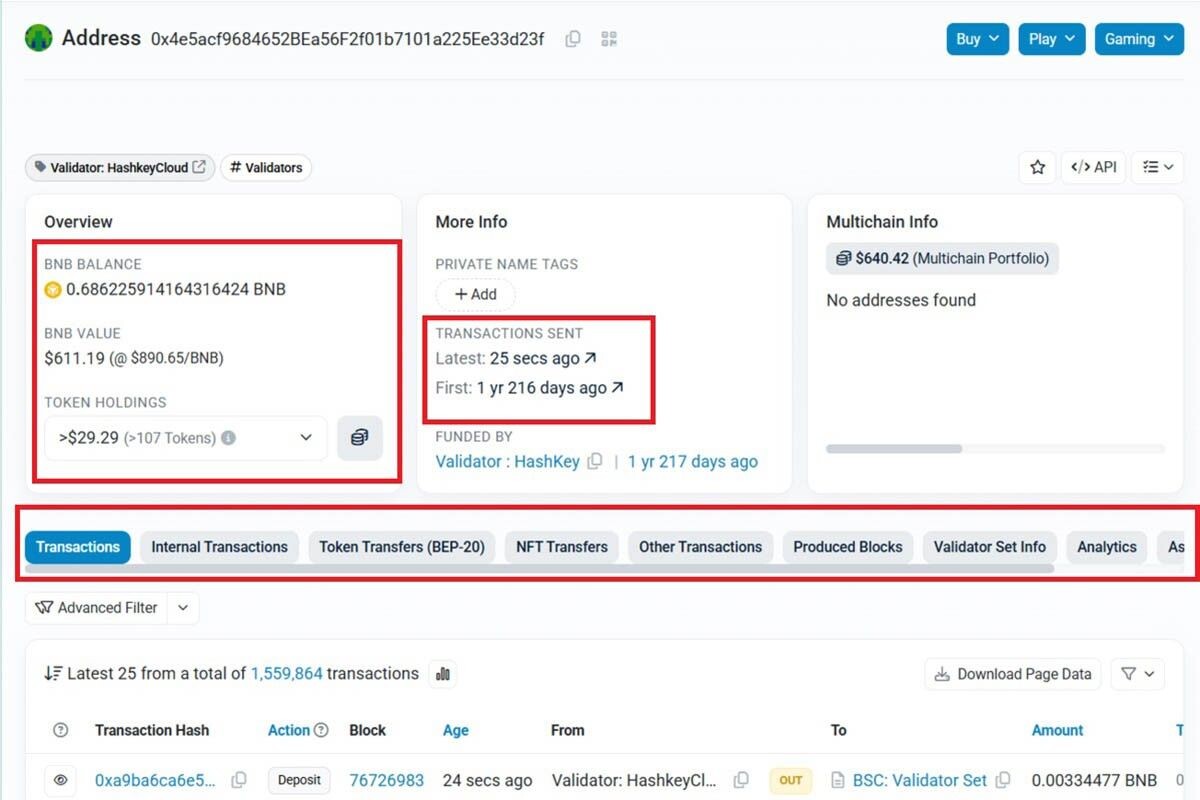This screenshot has width=1200, height=800.
Task: Expand the Advanced Filter chevron
Action: click(182, 607)
